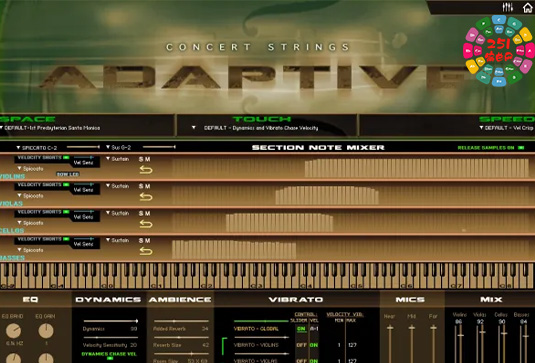The width and height of the screenshot is (535, 363).
Task: Click the Violins note range bars in mixer
Action: (x=417, y=168)
